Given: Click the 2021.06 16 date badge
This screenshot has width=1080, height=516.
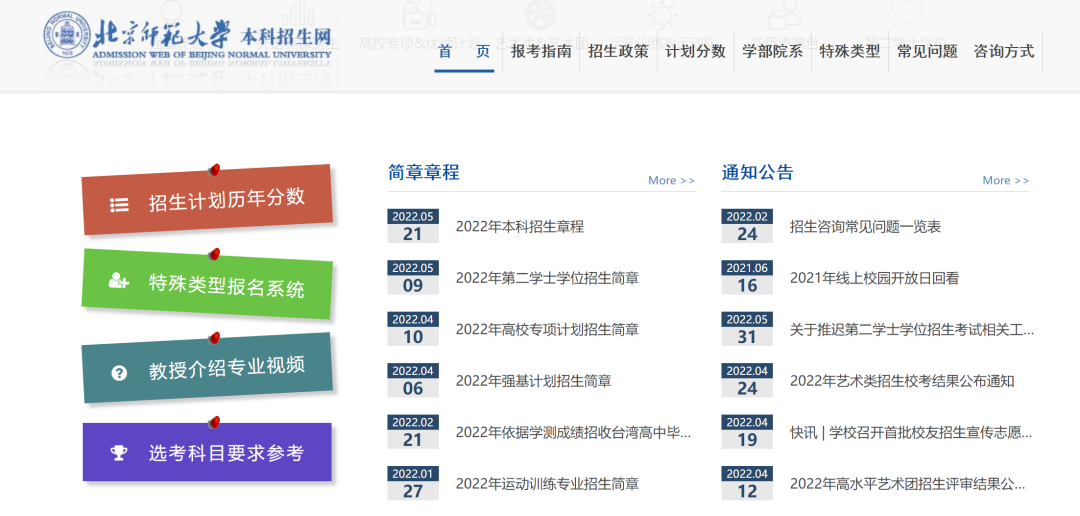Looking at the screenshot, I should click(747, 278).
